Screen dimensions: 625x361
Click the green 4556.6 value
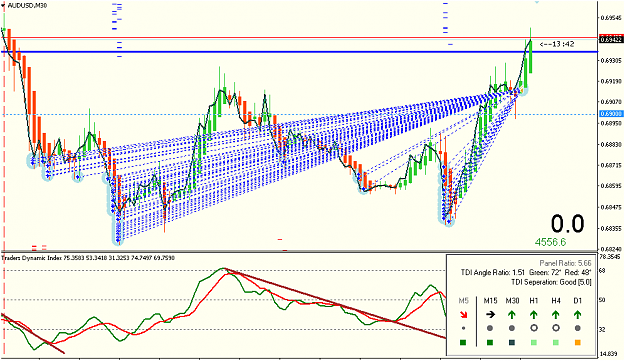pos(550,242)
